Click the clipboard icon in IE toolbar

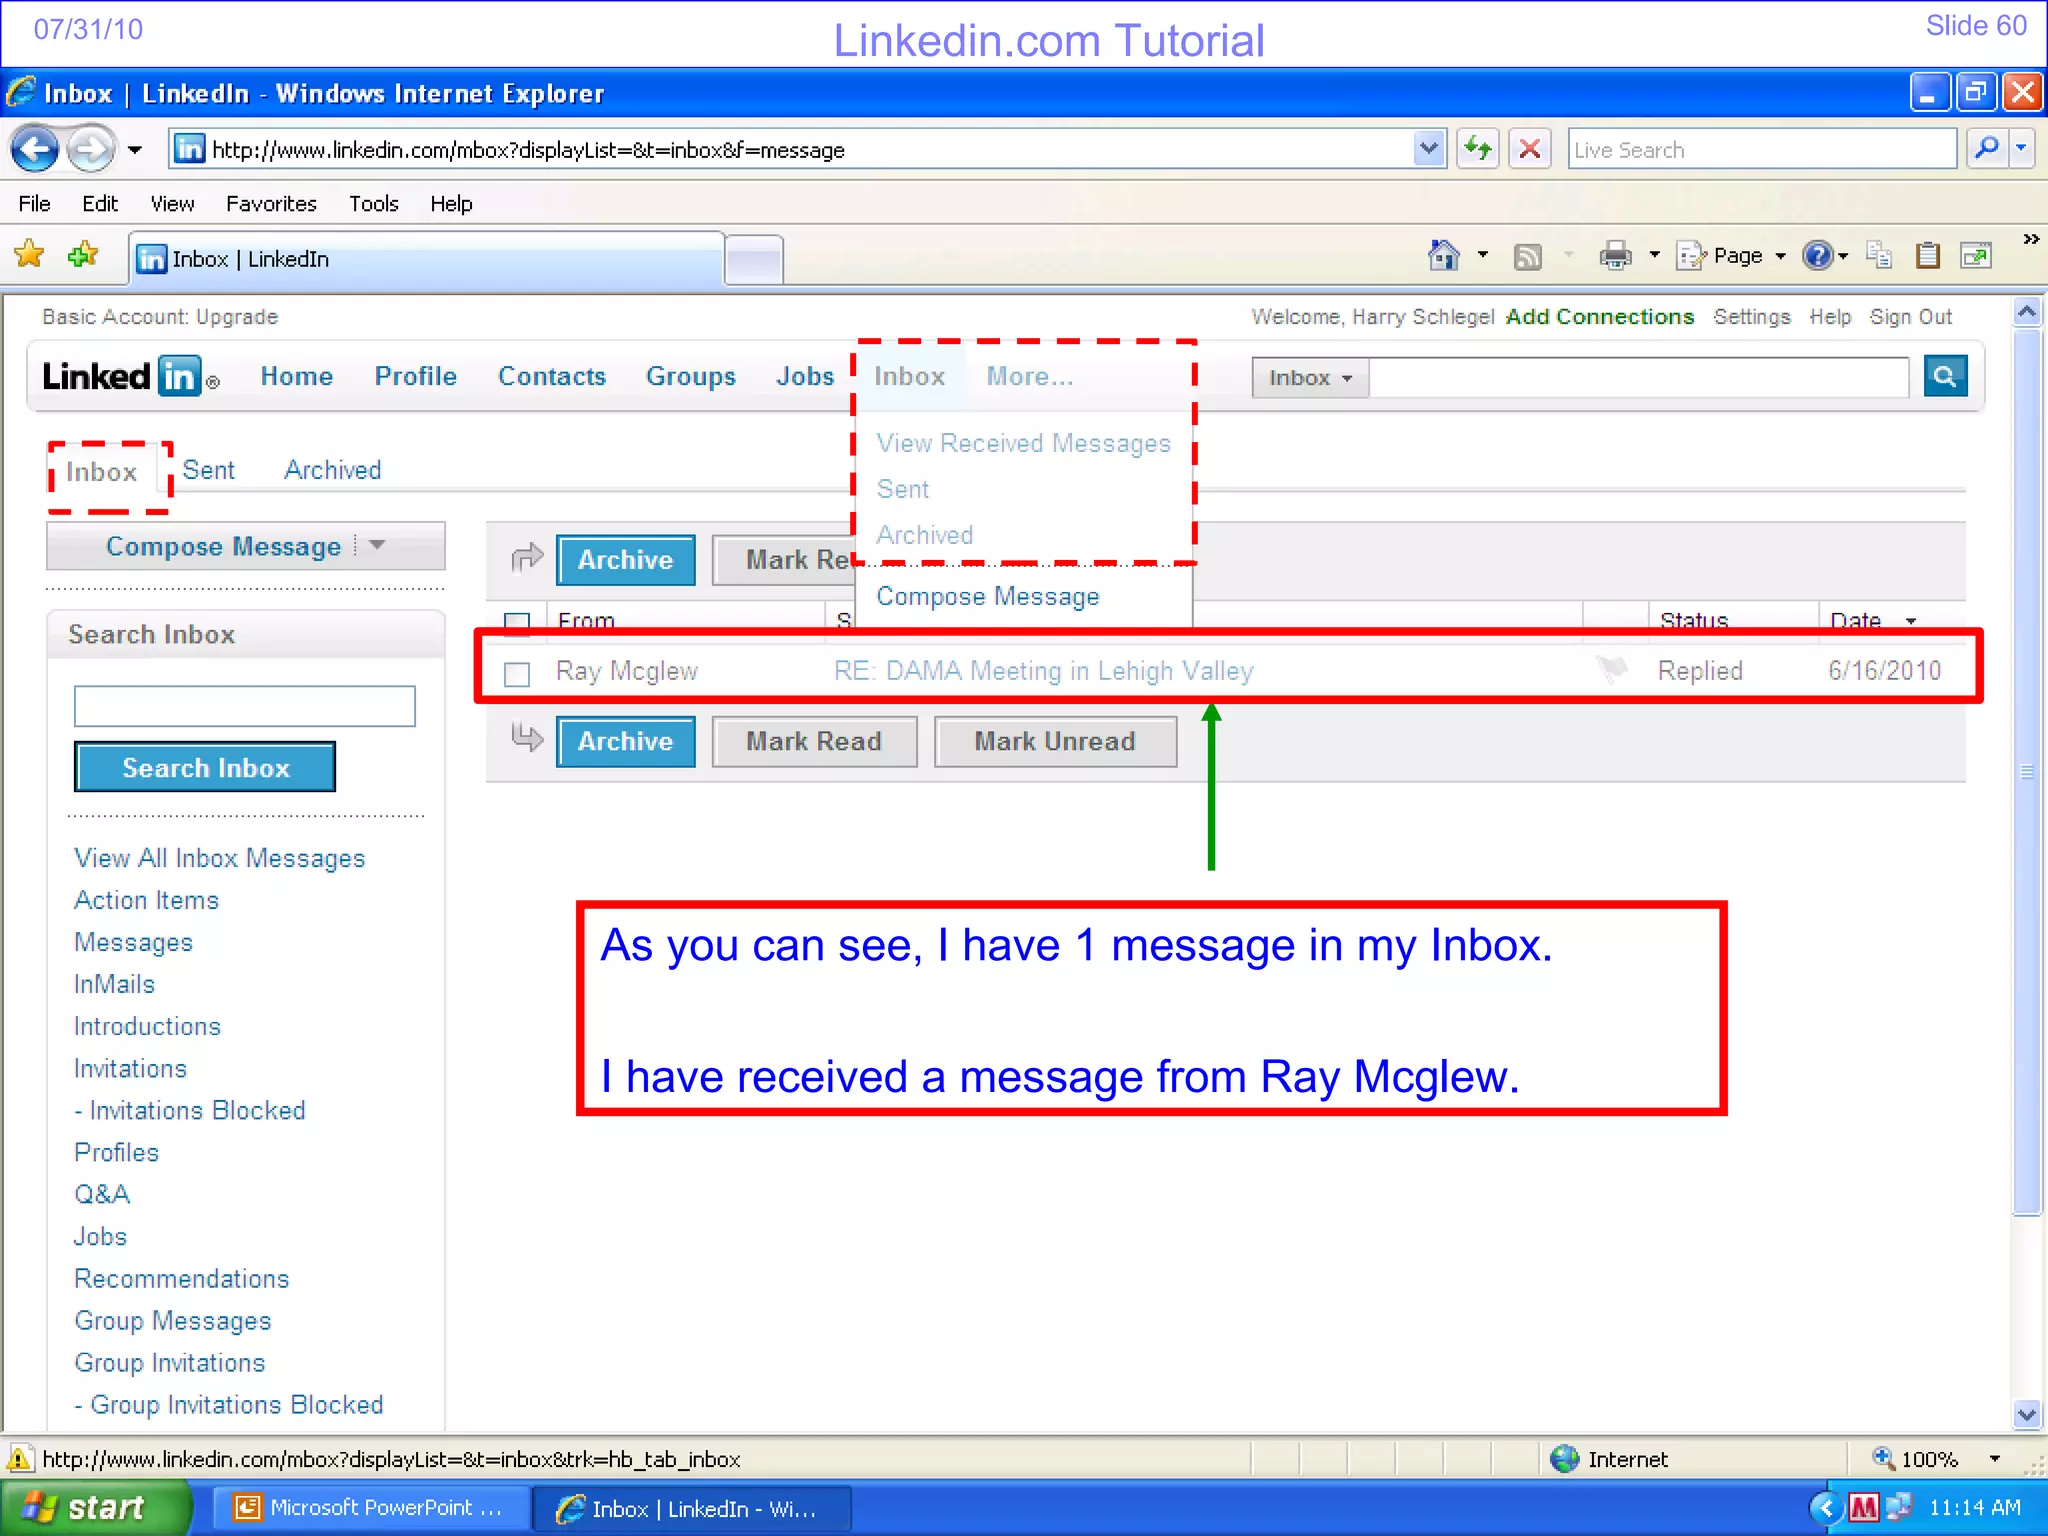pyautogui.click(x=1927, y=256)
